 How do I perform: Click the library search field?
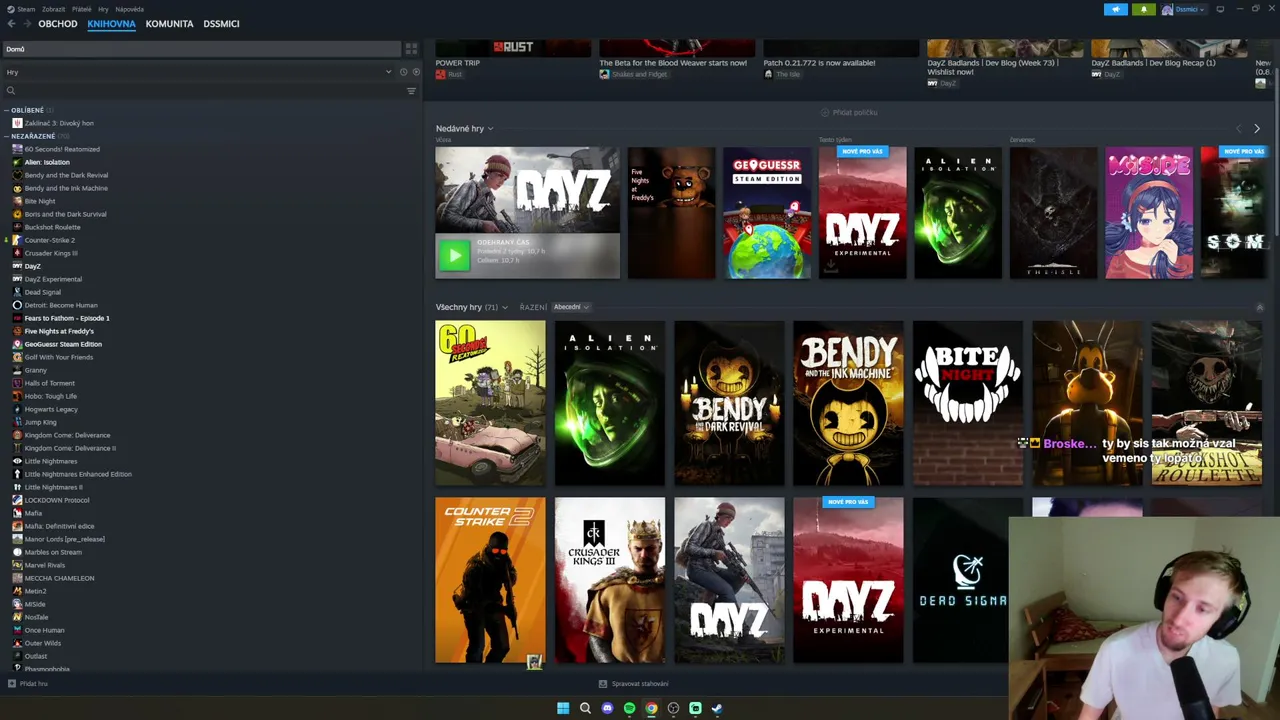[203, 91]
